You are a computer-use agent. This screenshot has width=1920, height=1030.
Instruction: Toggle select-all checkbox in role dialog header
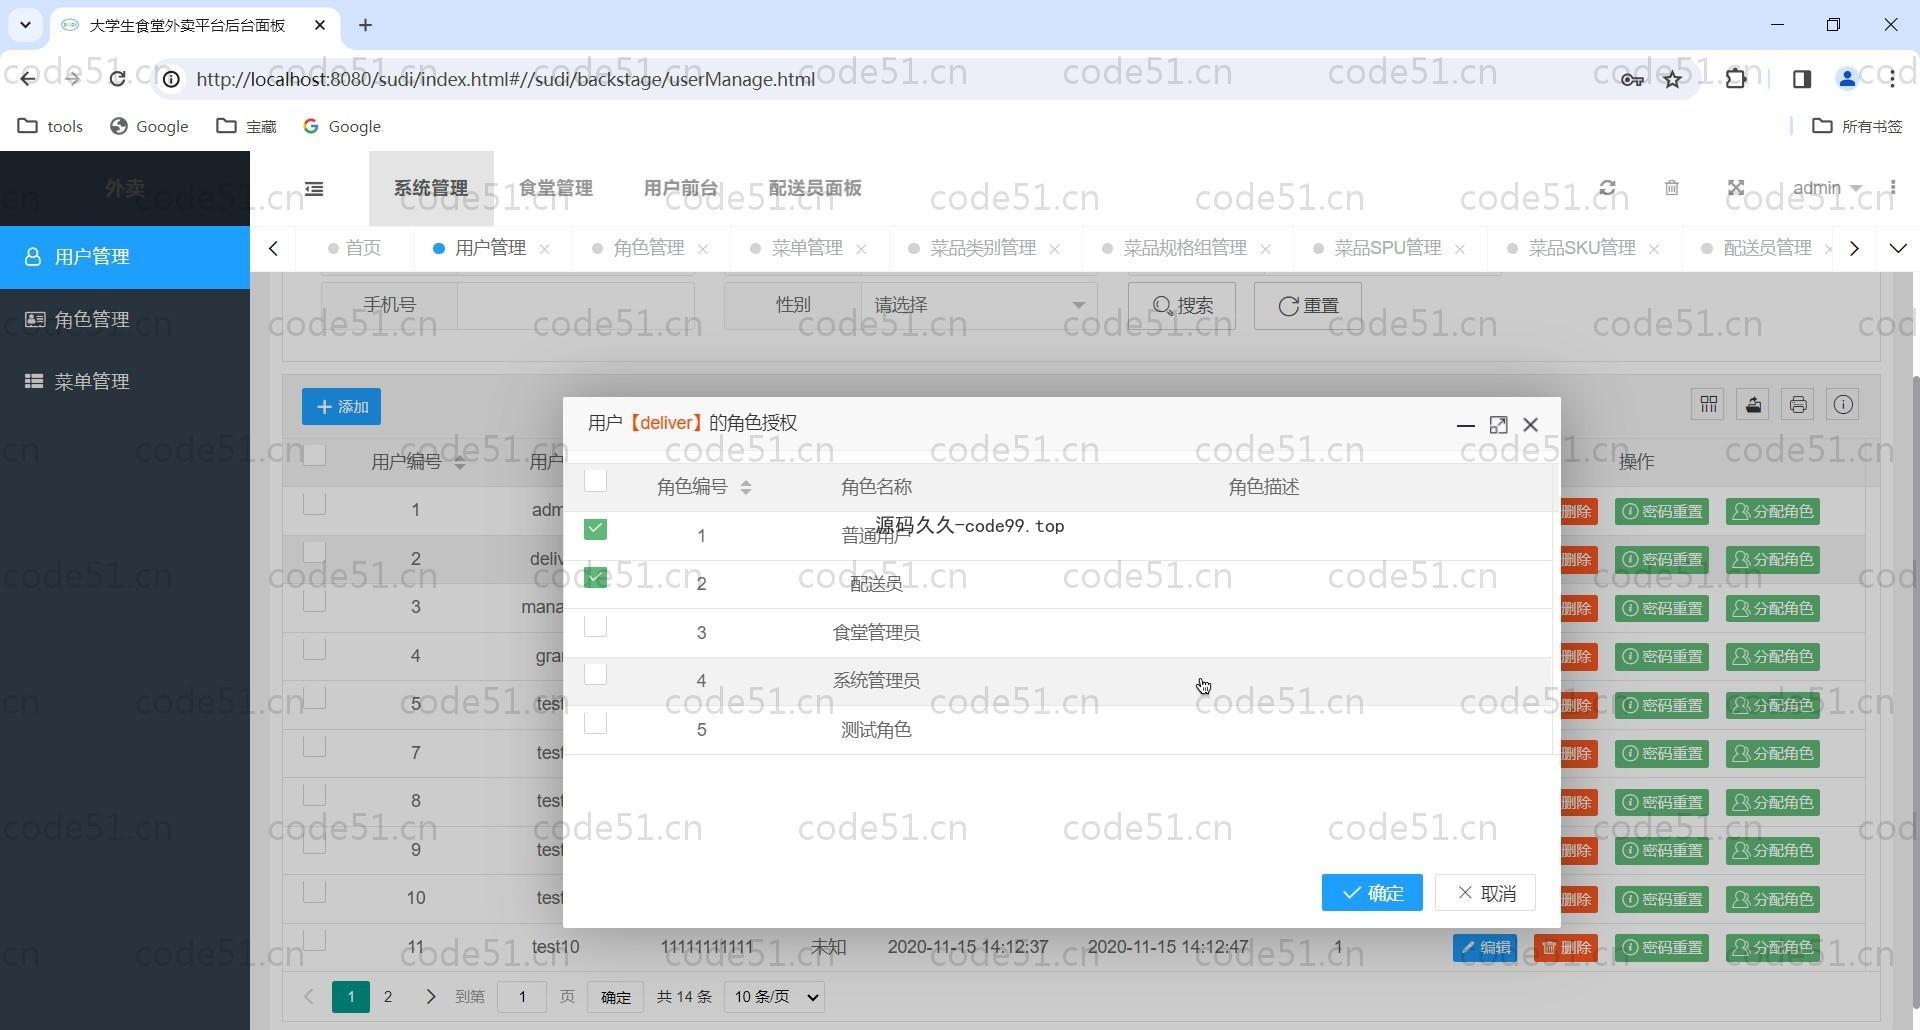(595, 481)
